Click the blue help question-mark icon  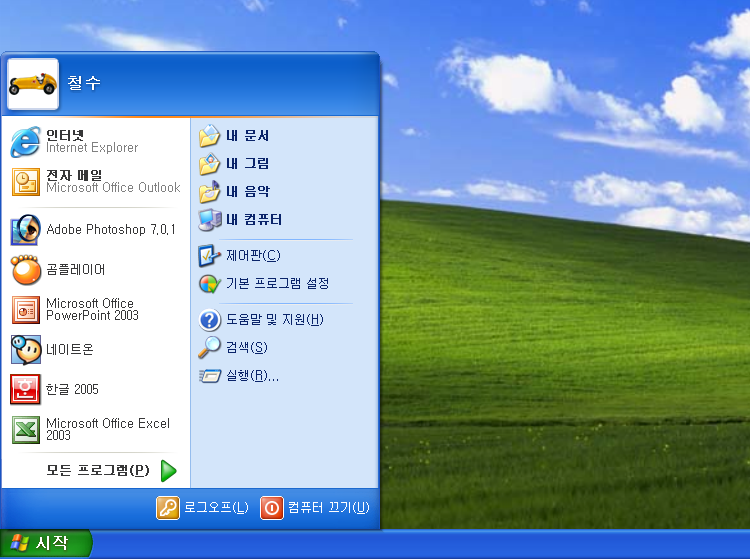[210, 320]
